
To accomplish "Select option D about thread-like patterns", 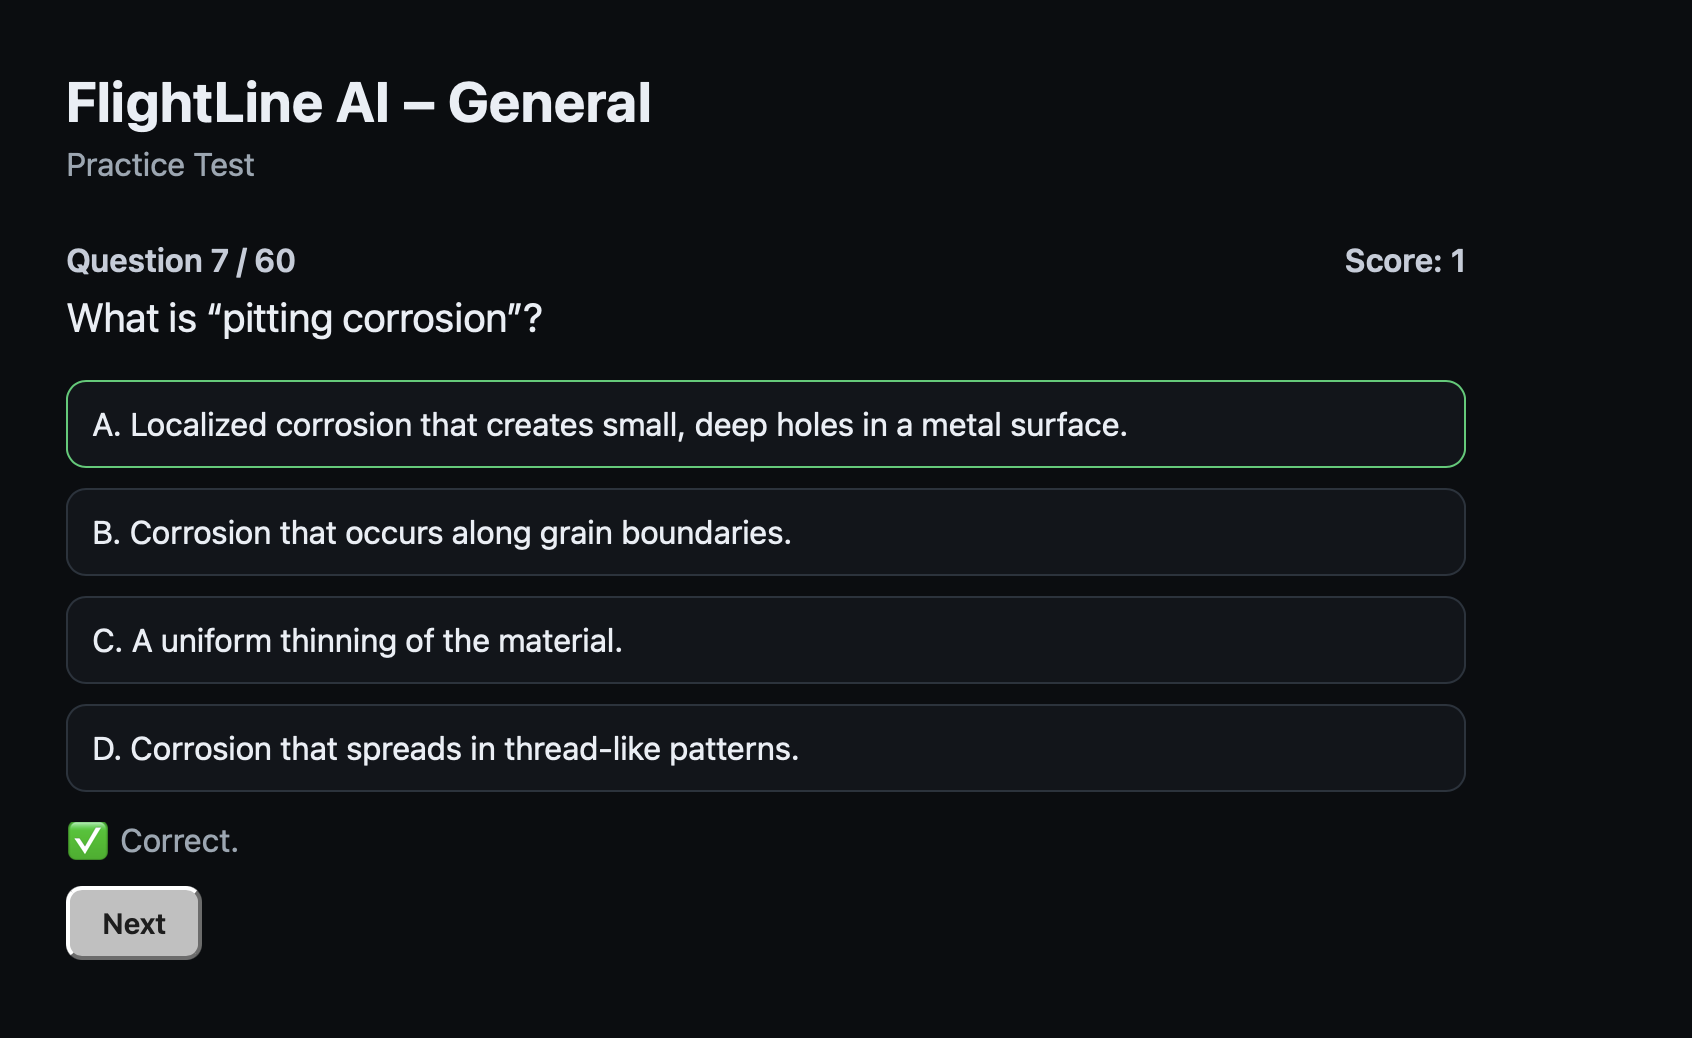I will tap(765, 748).
